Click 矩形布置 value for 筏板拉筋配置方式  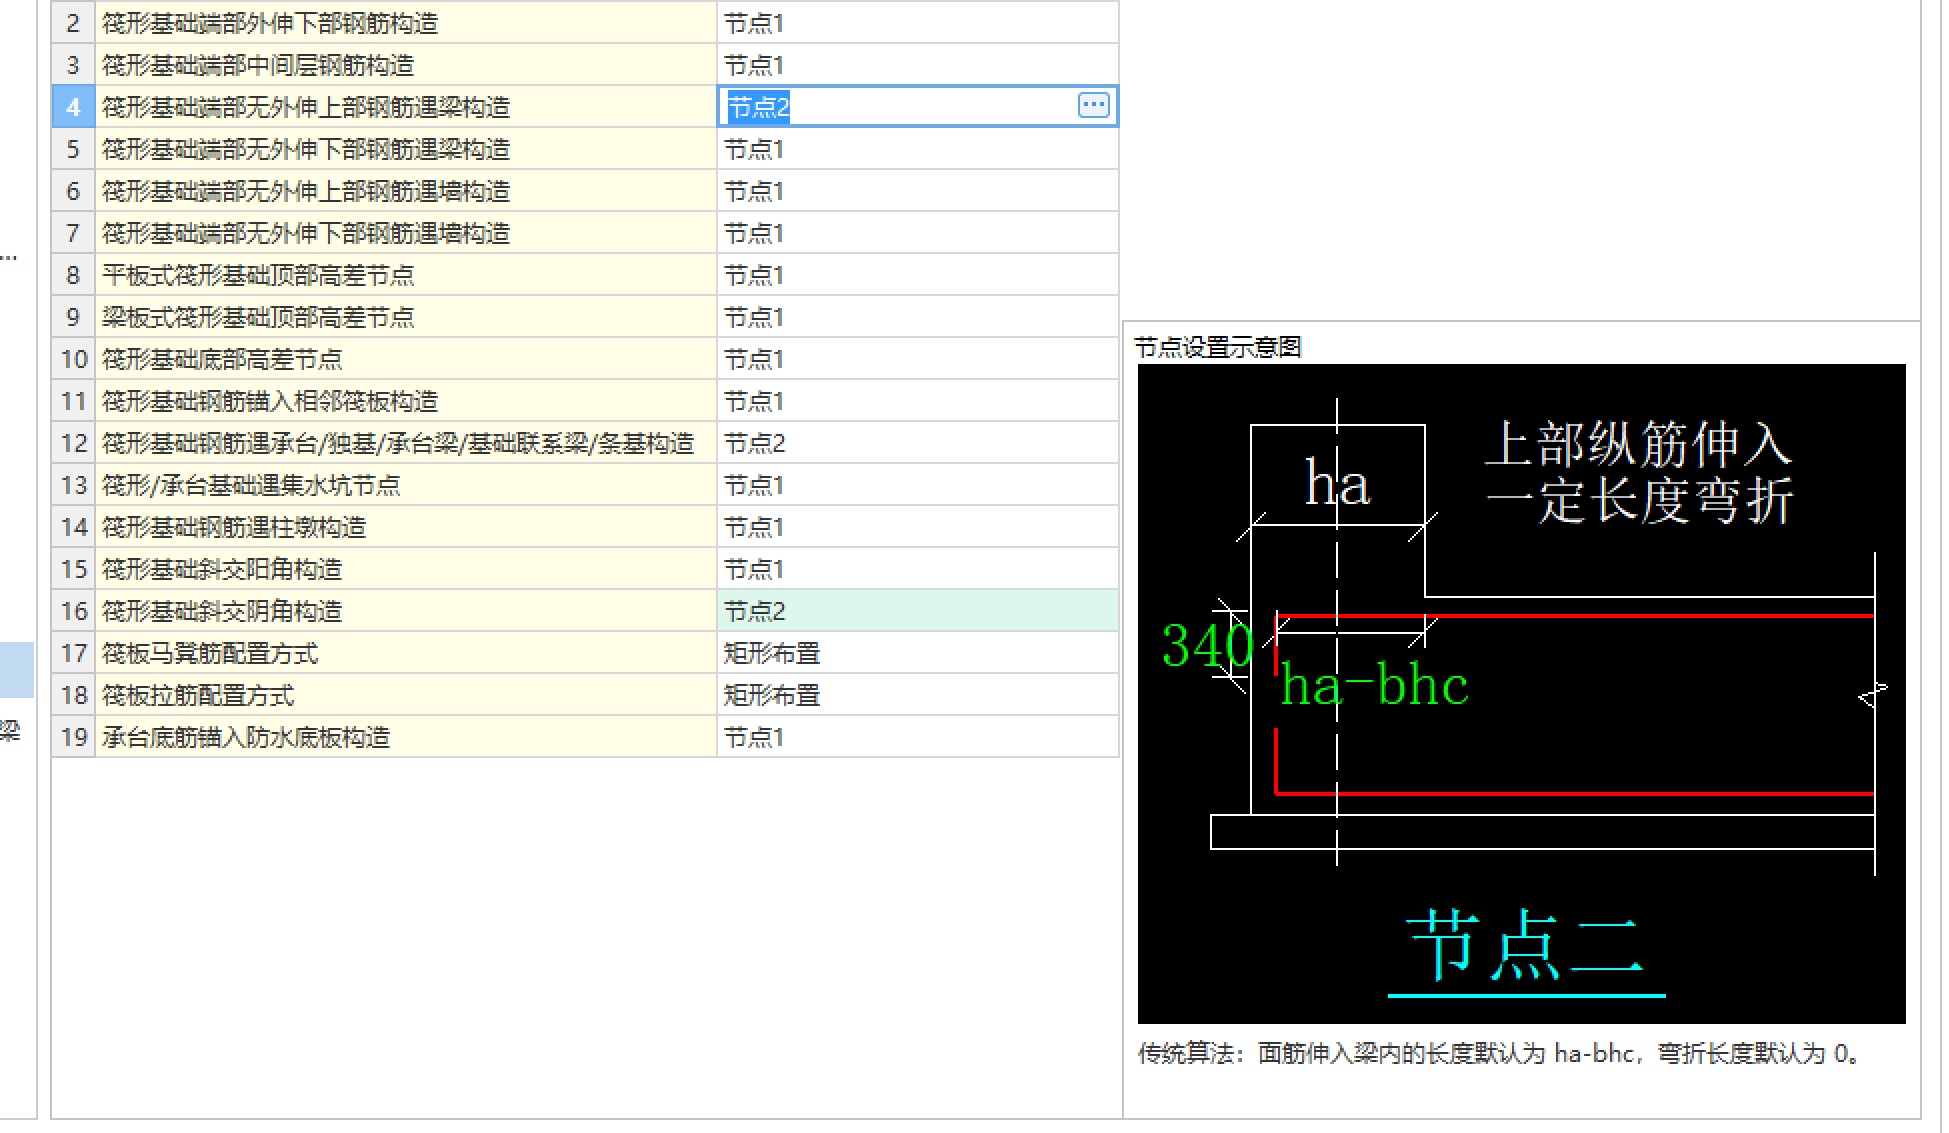point(918,694)
